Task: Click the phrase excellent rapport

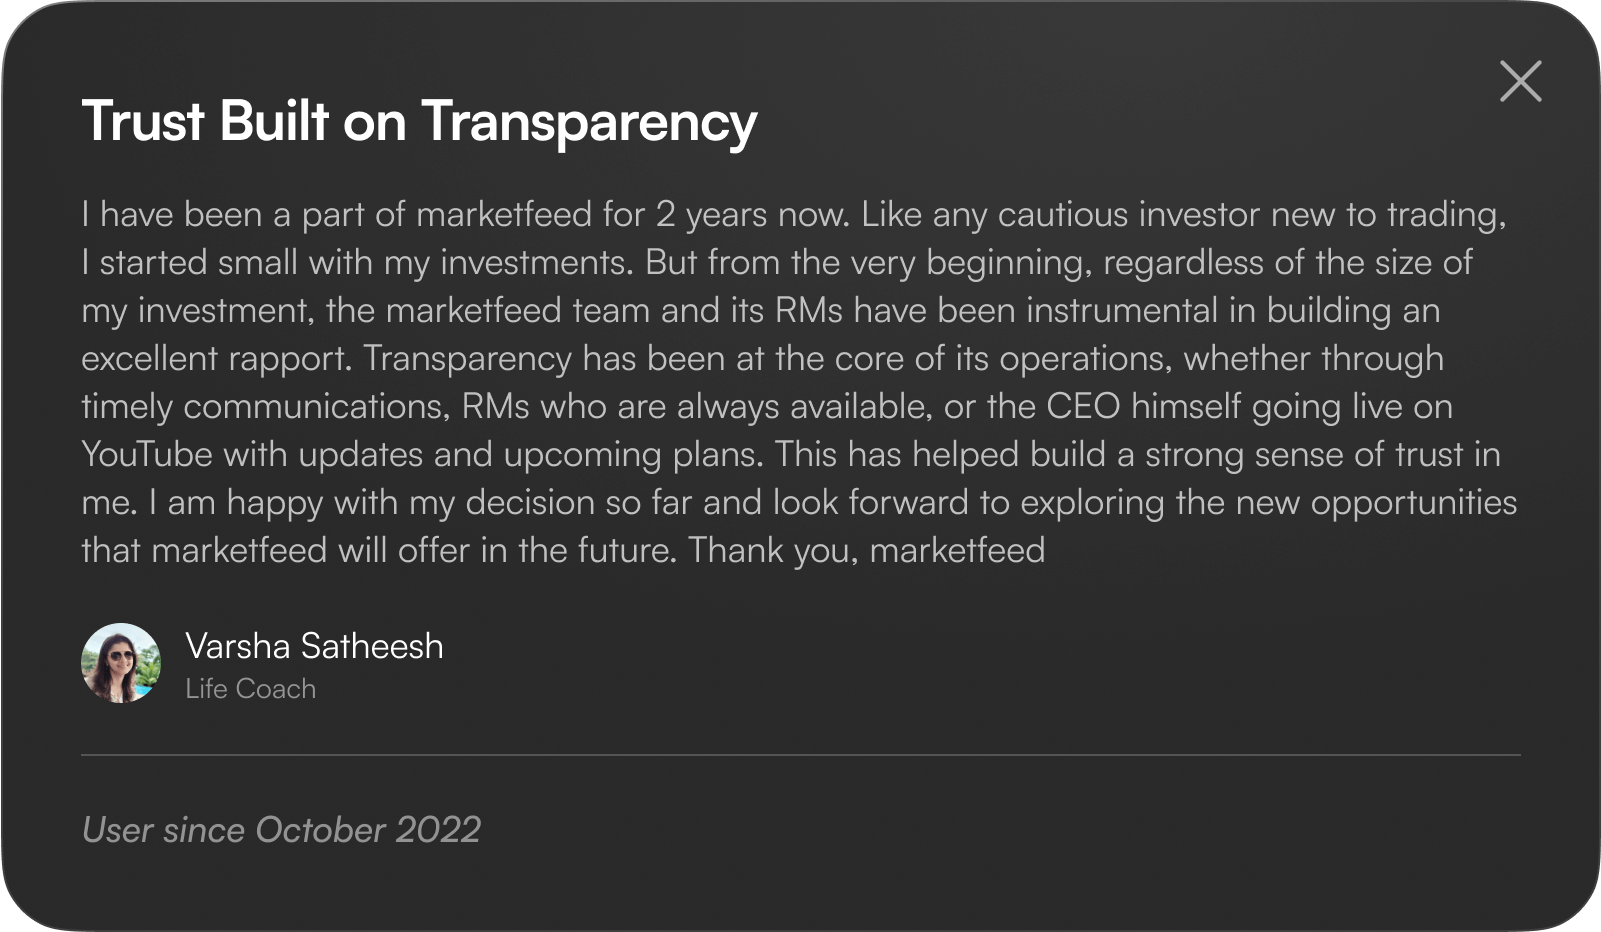Action: [x=216, y=359]
